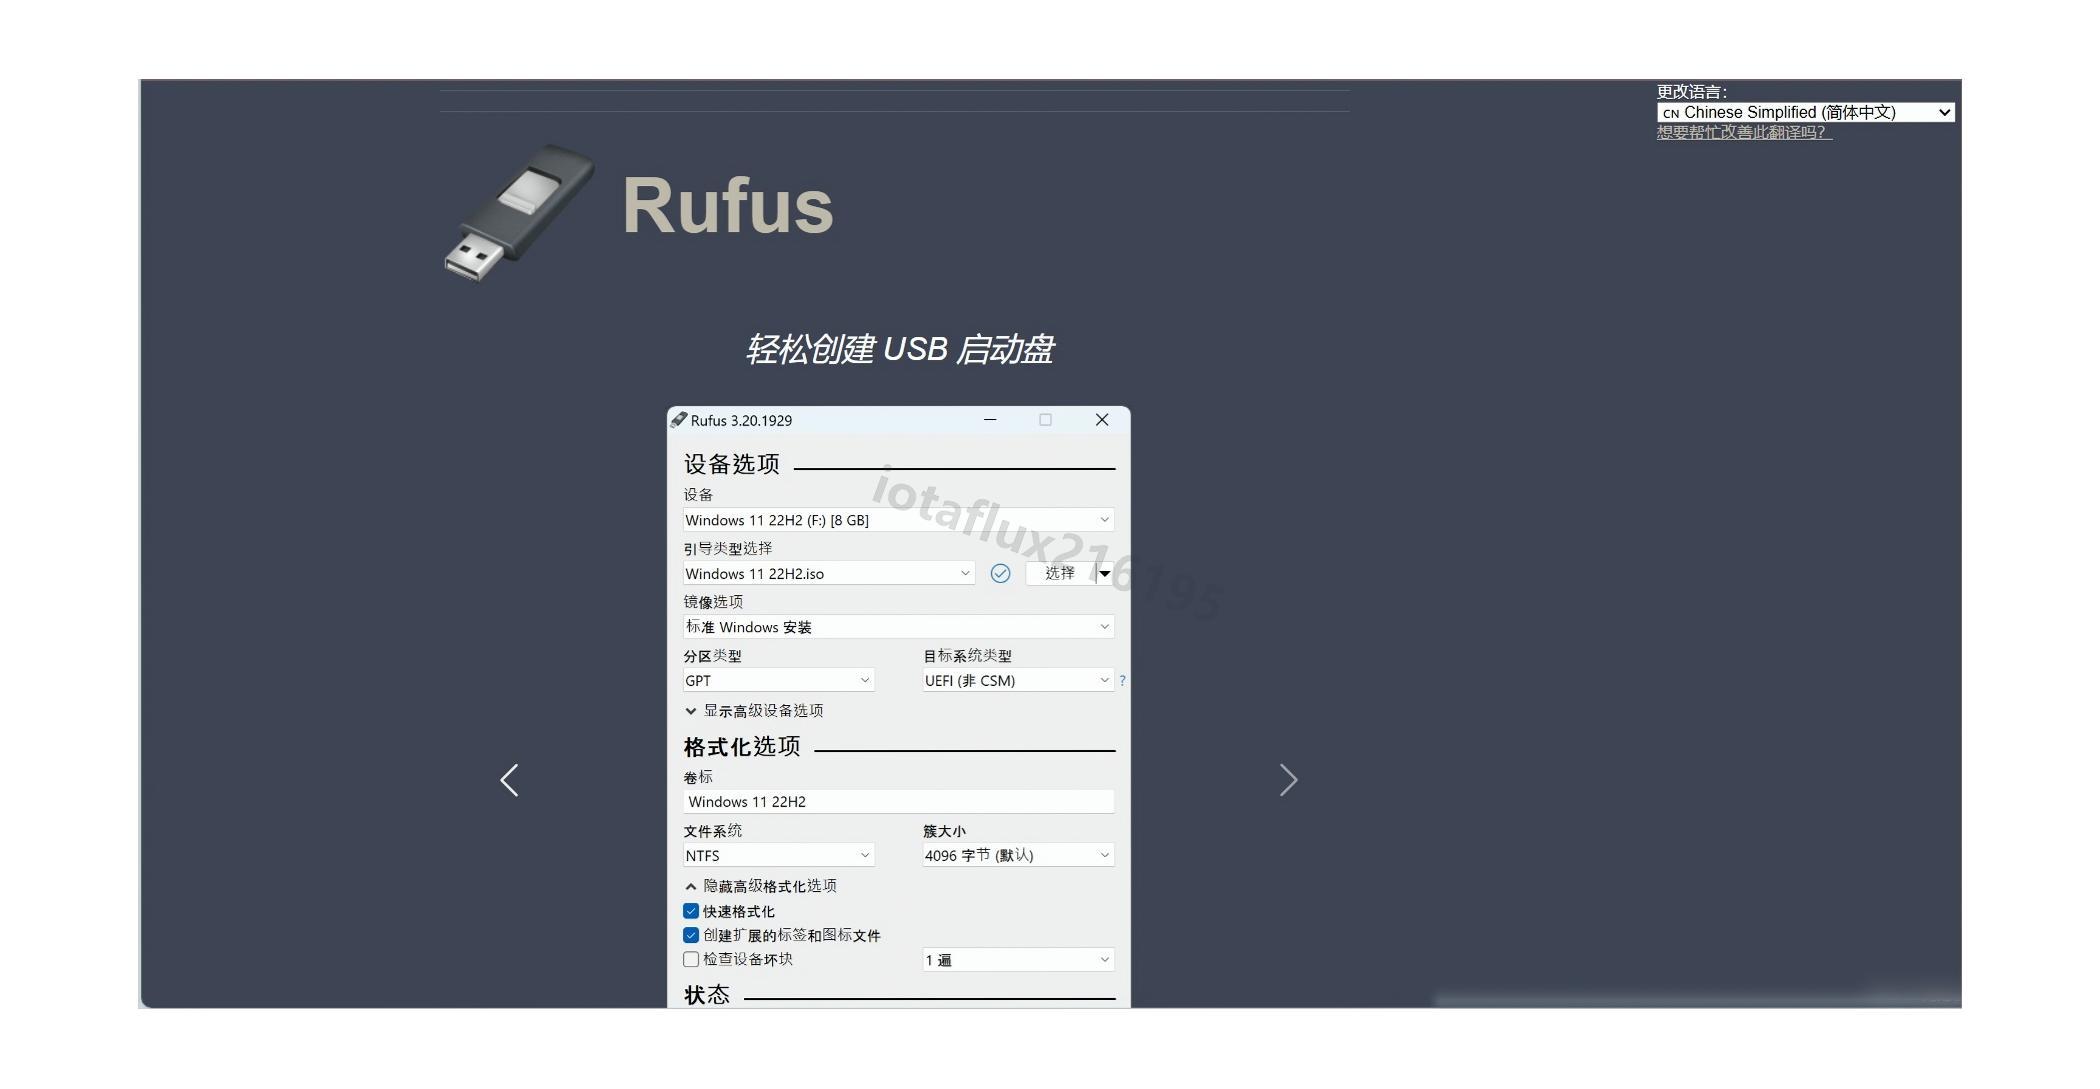Click the 卷标 input field
Screen dimensions: 2100x1089
pos(898,802)
